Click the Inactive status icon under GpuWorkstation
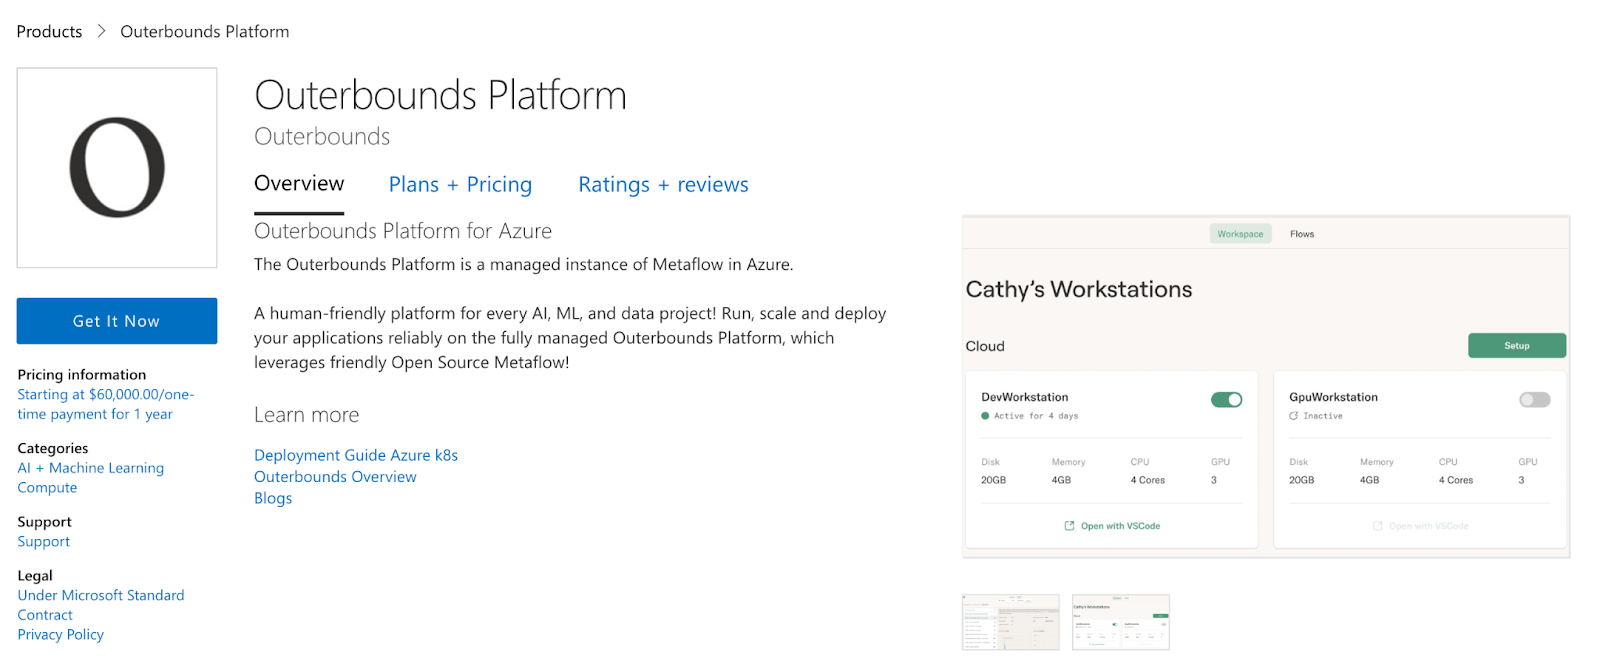The image size is (1600, 671). coord(1293,416)
